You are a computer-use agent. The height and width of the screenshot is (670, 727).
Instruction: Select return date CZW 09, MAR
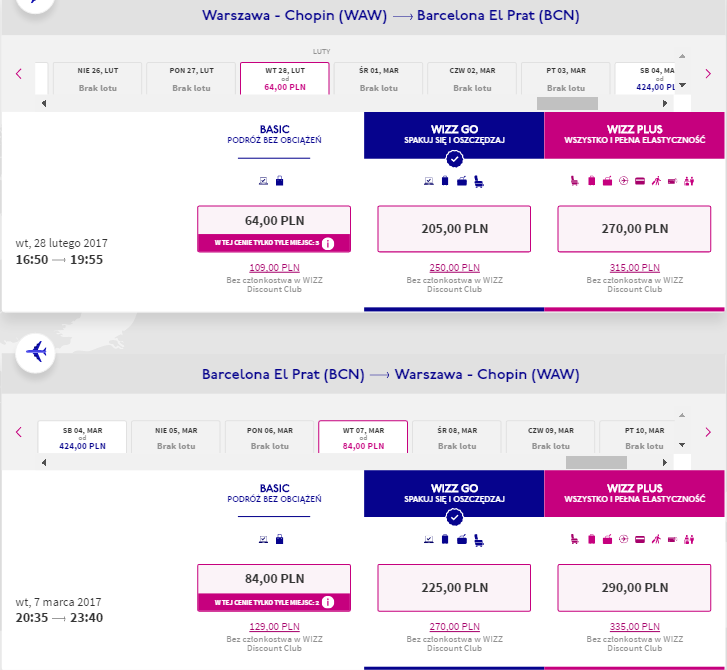[x=550, y=437]
